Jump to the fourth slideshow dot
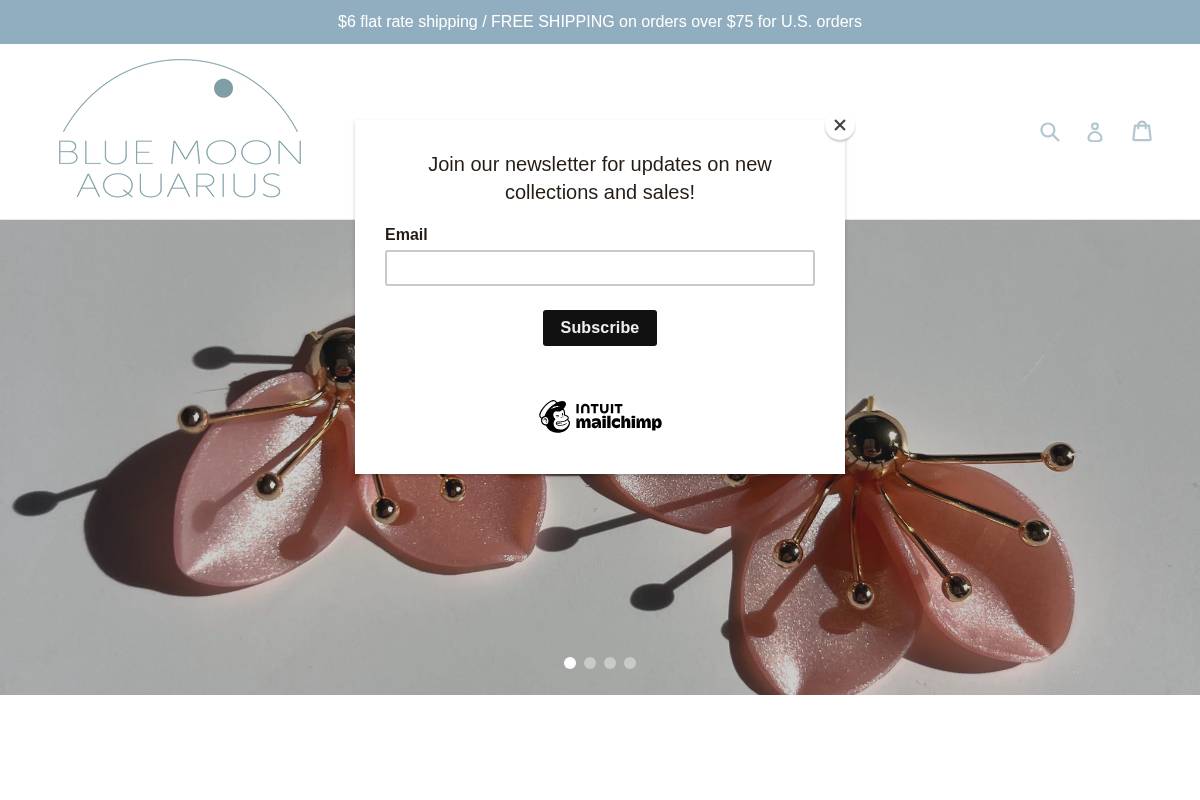1200x800 pixels. tap(630, 663)
